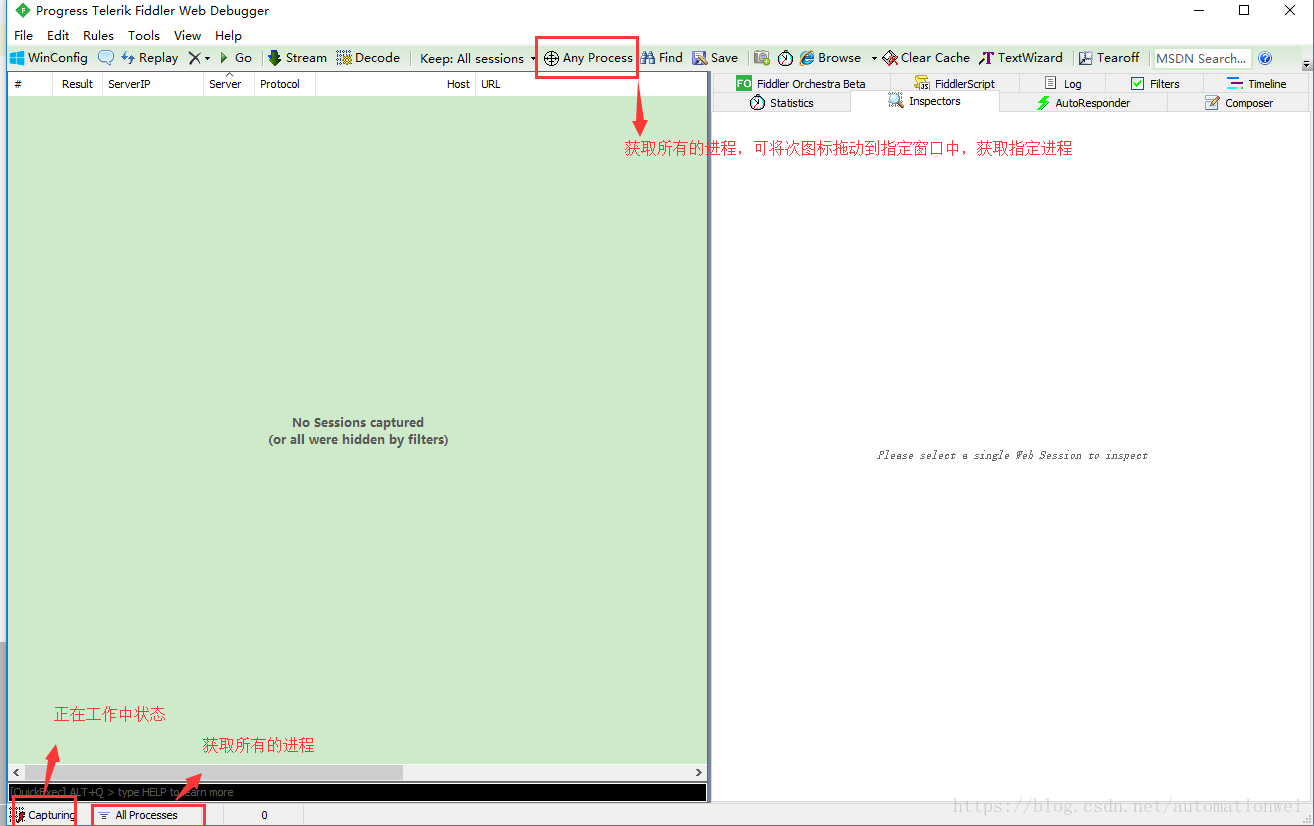Viewport: 1314px width, 826px height.
Task: Click the Progress Telerik Fiddler title icon
Action: [23, 10]
